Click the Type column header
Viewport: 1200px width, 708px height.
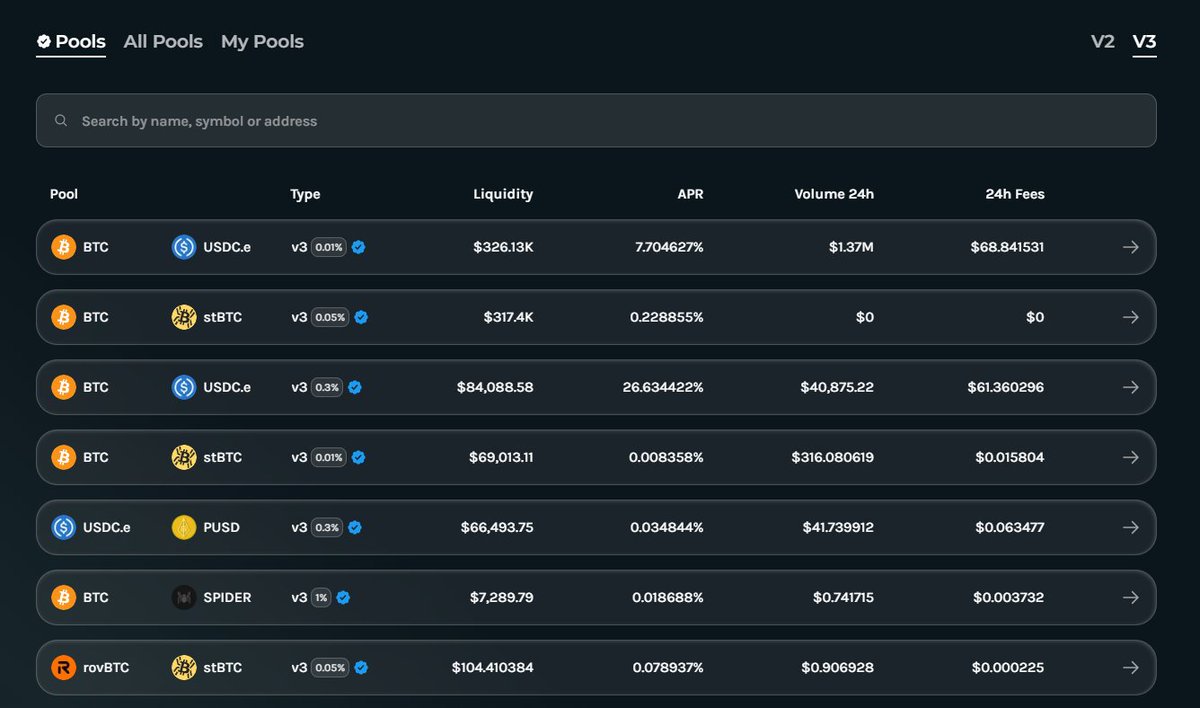305,194
